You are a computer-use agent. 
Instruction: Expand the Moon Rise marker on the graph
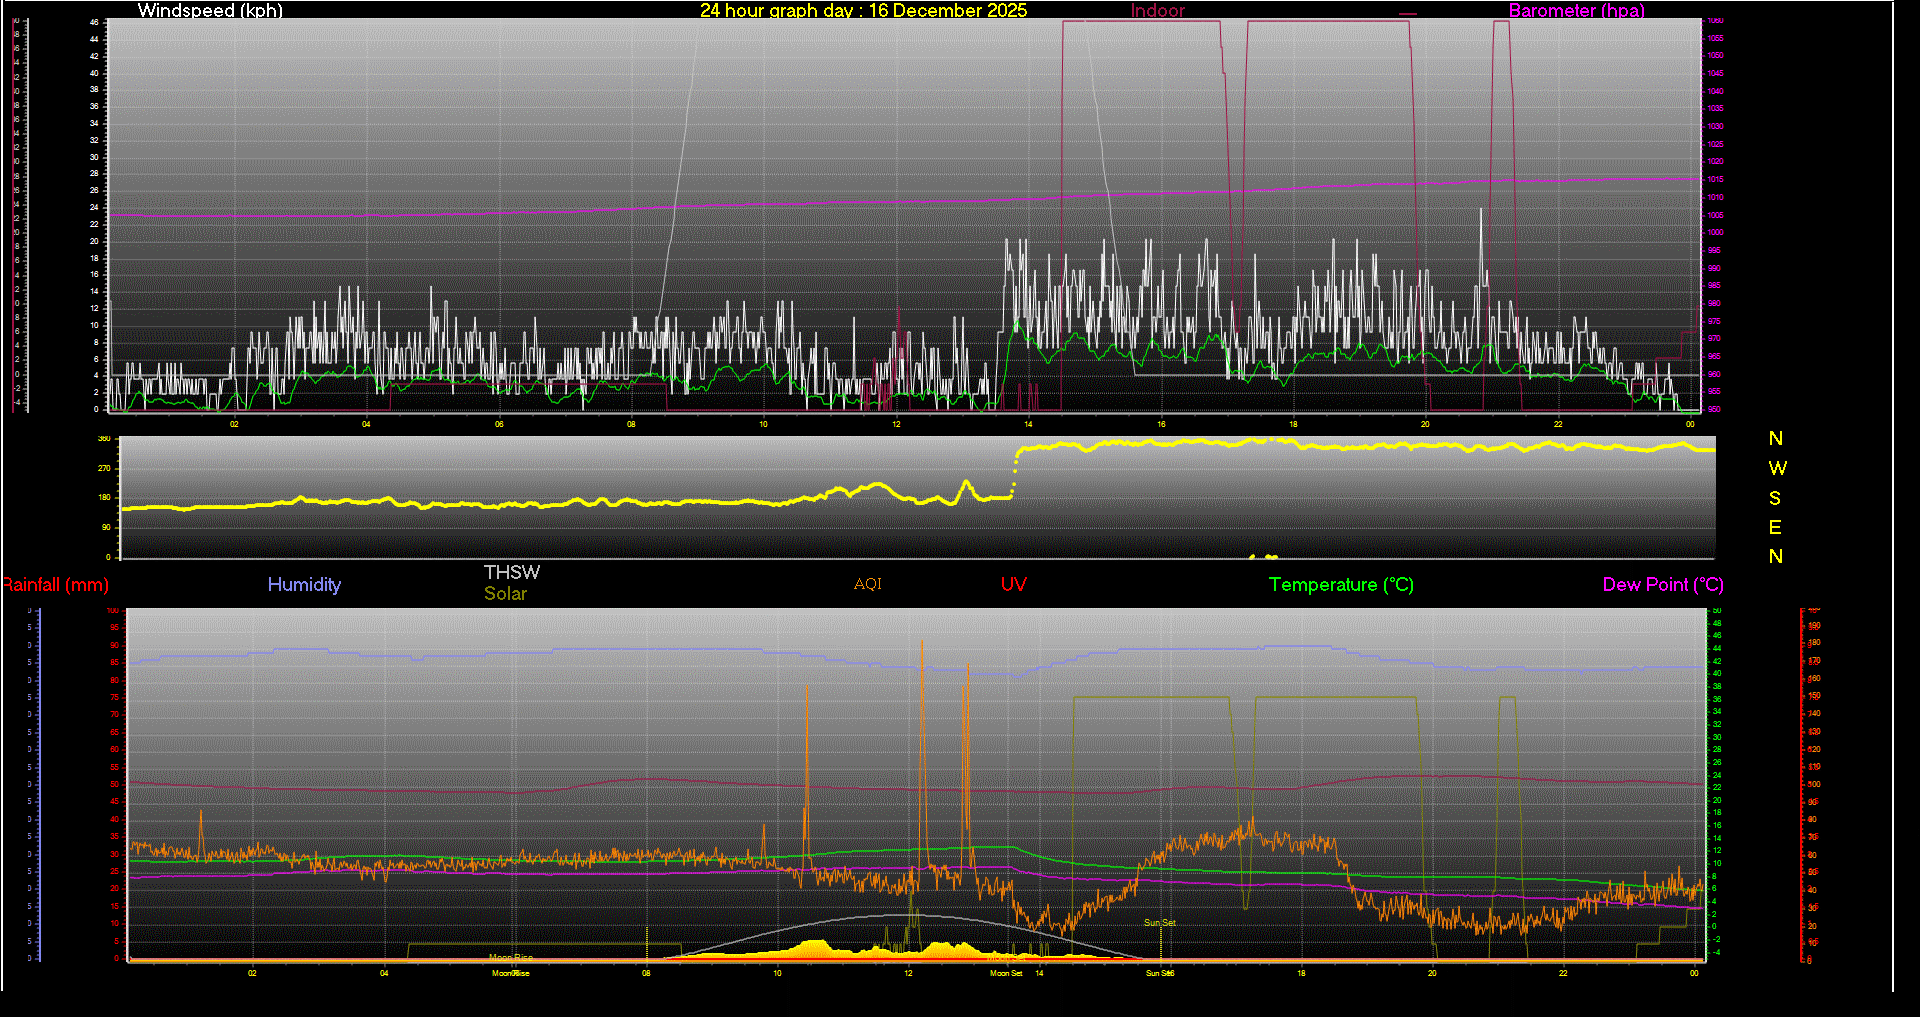click(511, 957)
